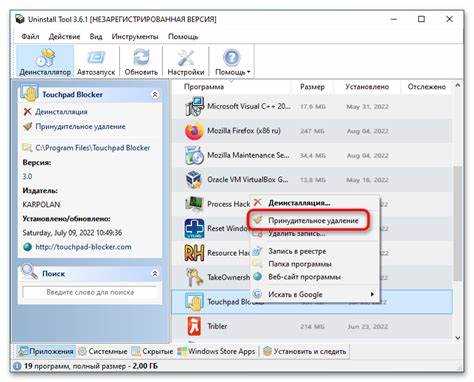Click the Mozilla Maintenance Service icon

pyautogui.click(x=194, y=155)
